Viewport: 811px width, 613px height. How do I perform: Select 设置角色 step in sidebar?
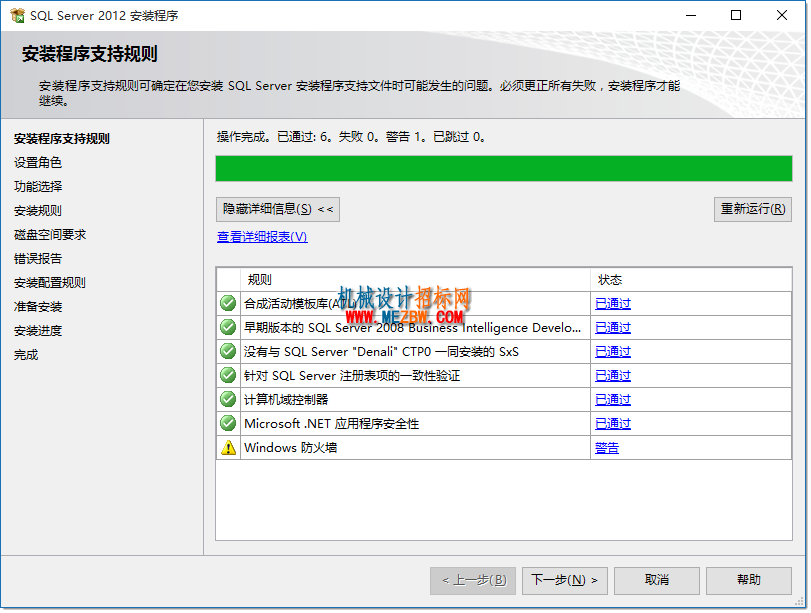[38, 162]
